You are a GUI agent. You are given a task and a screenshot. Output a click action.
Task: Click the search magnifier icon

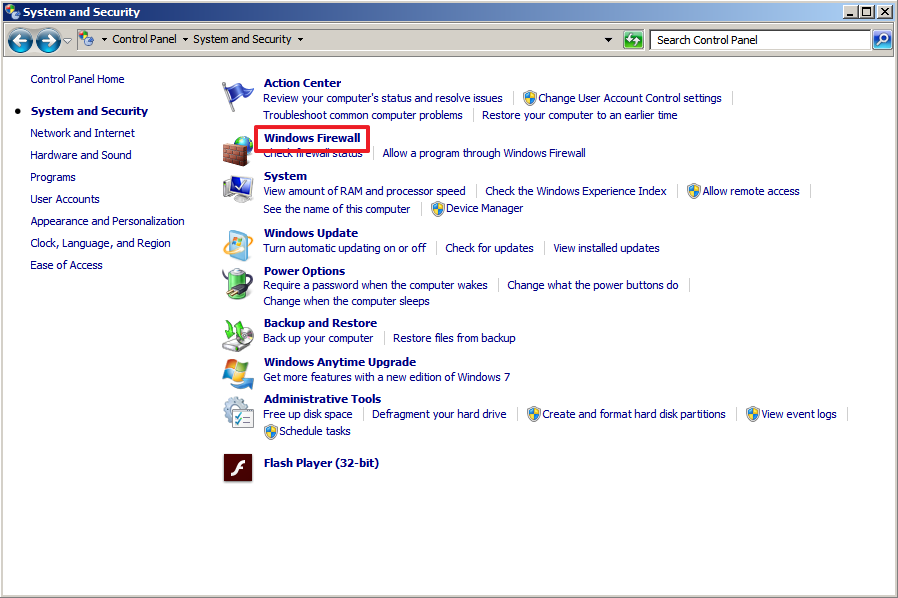pos(880,39)
